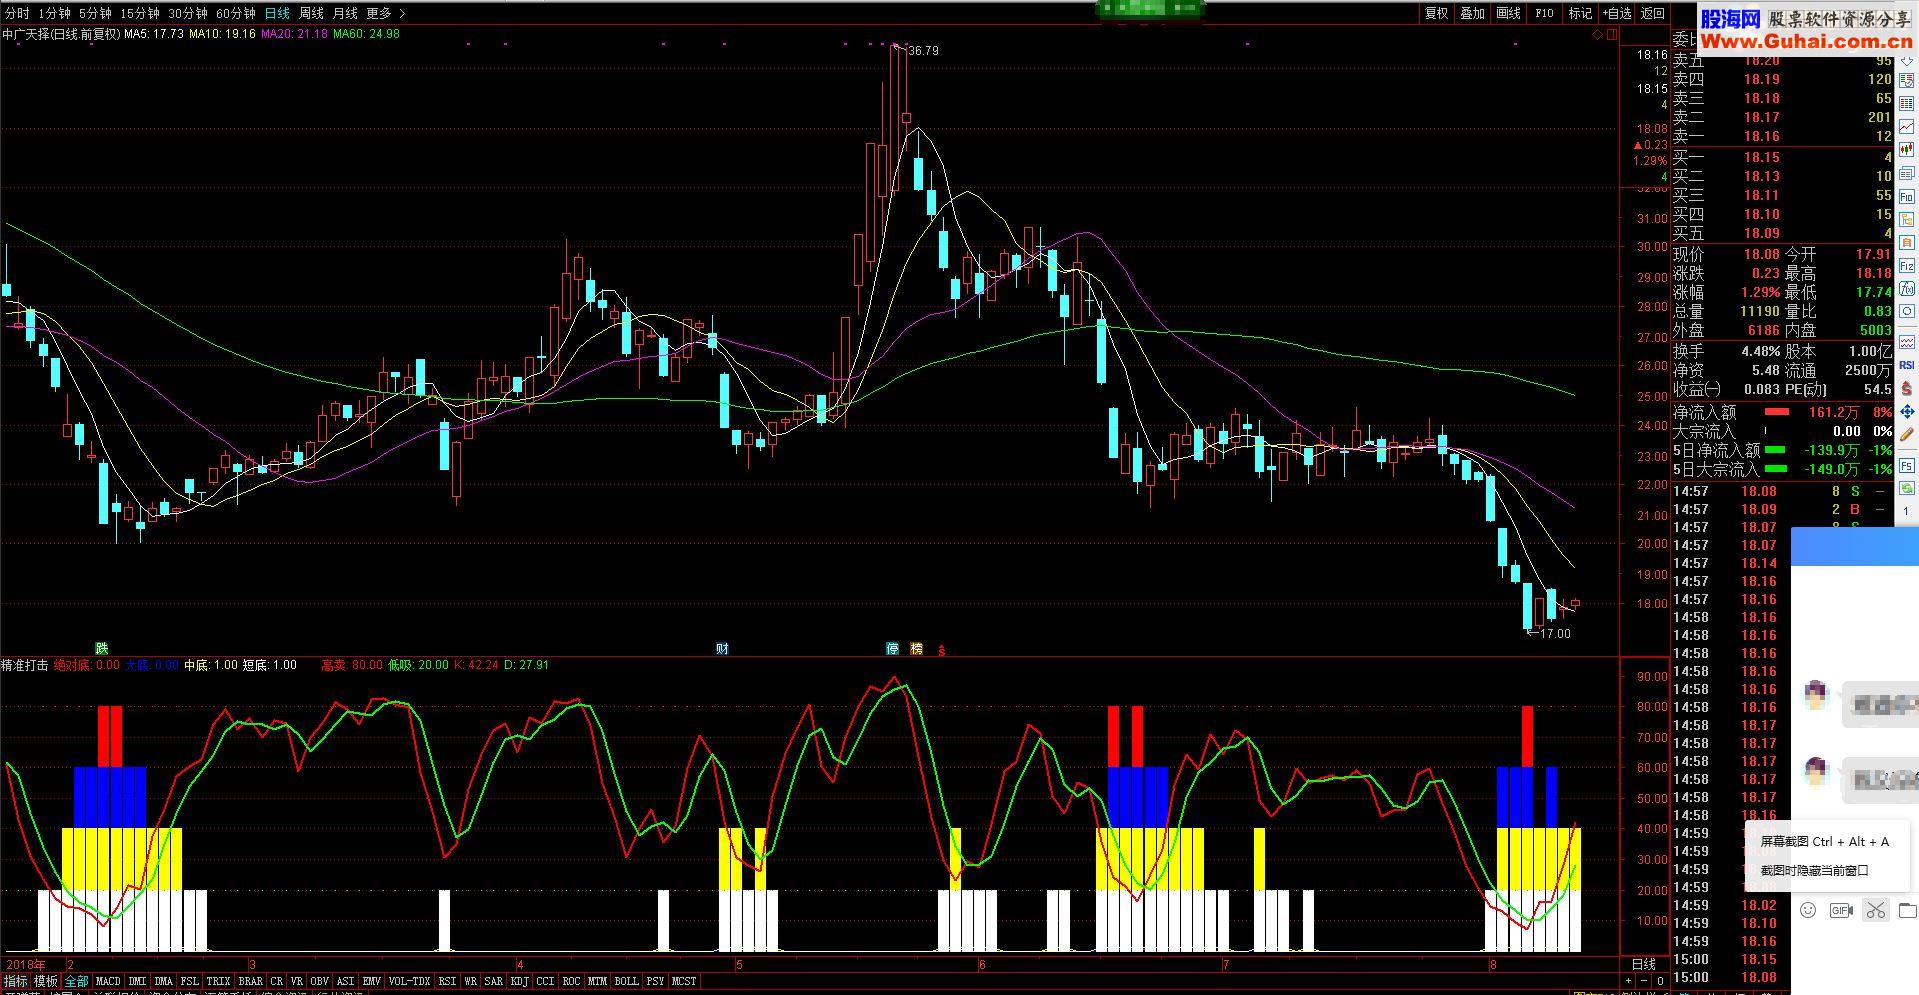Click the F10 sidebar icon

(1907, 197)
